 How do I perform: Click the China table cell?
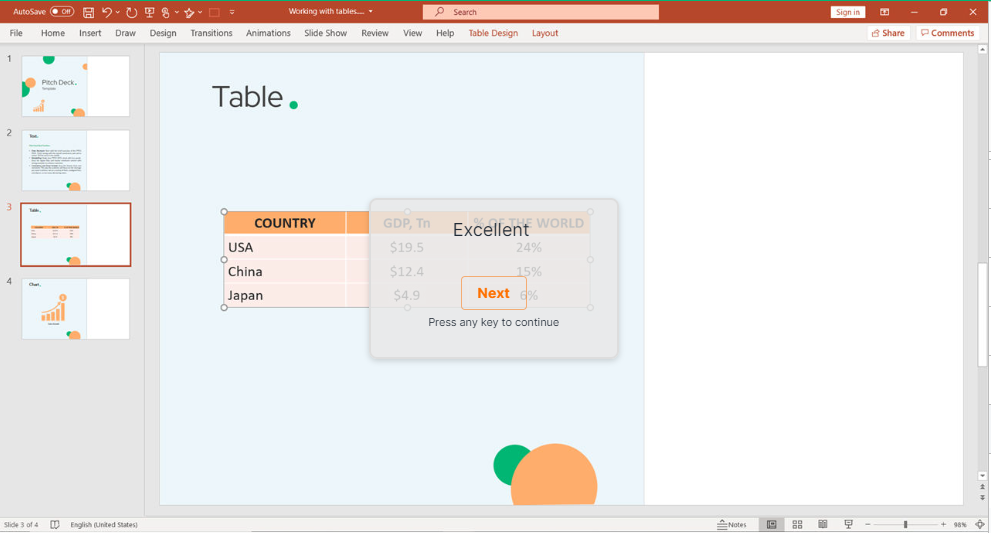[284, 271]
